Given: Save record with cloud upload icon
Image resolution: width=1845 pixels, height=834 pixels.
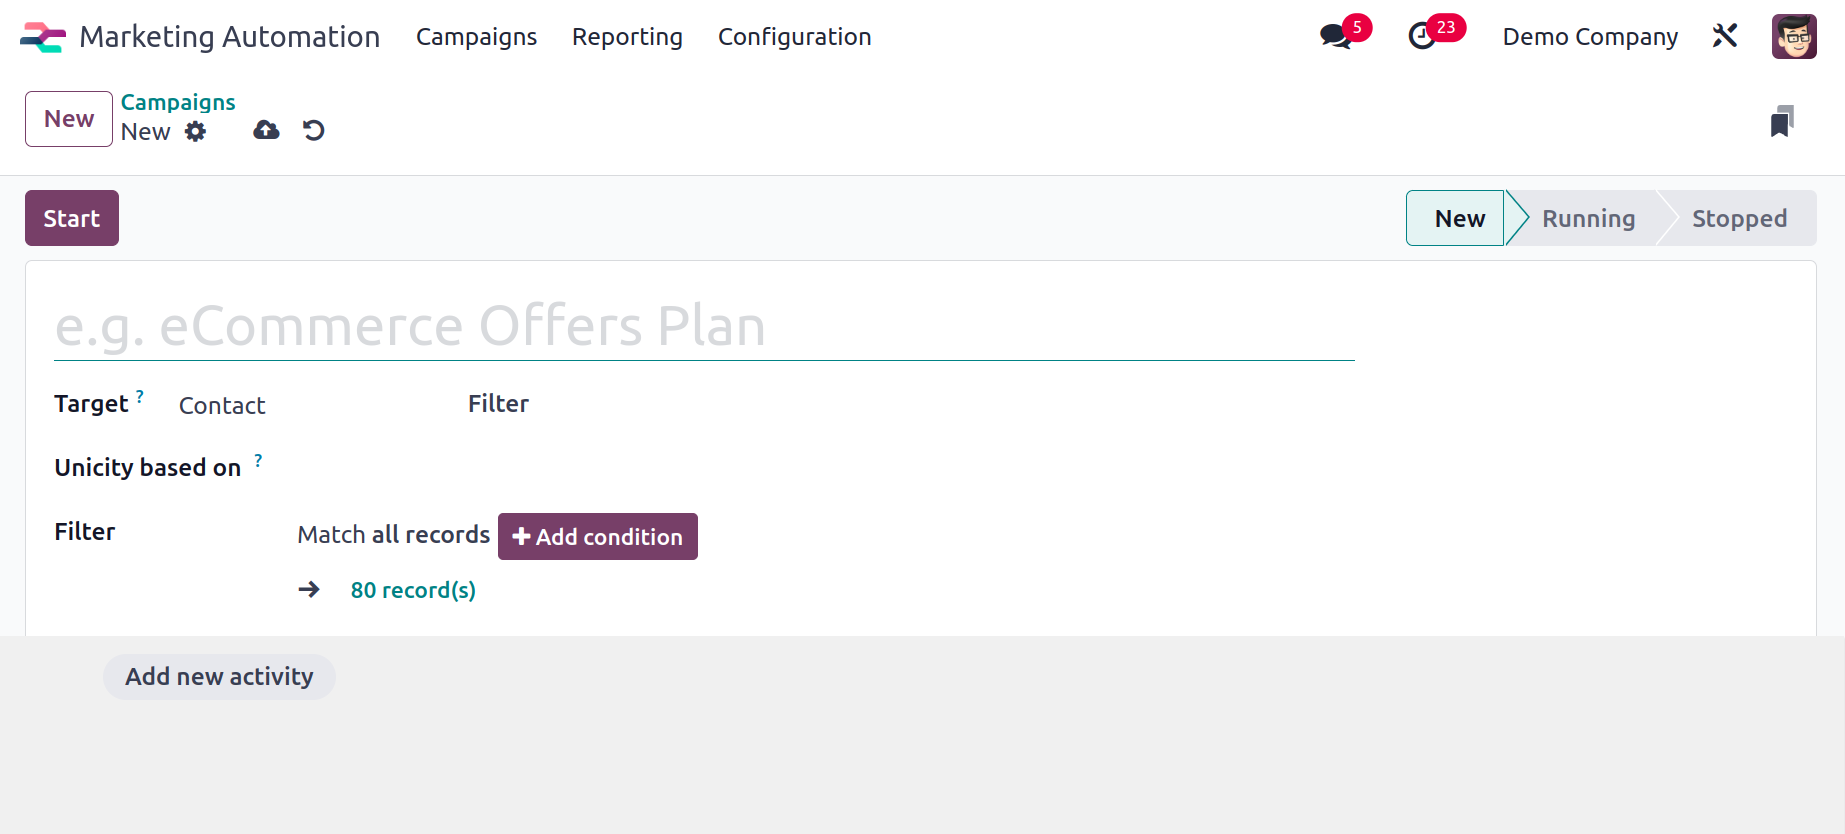Looking at the screenshot, I should click(266, 130).
